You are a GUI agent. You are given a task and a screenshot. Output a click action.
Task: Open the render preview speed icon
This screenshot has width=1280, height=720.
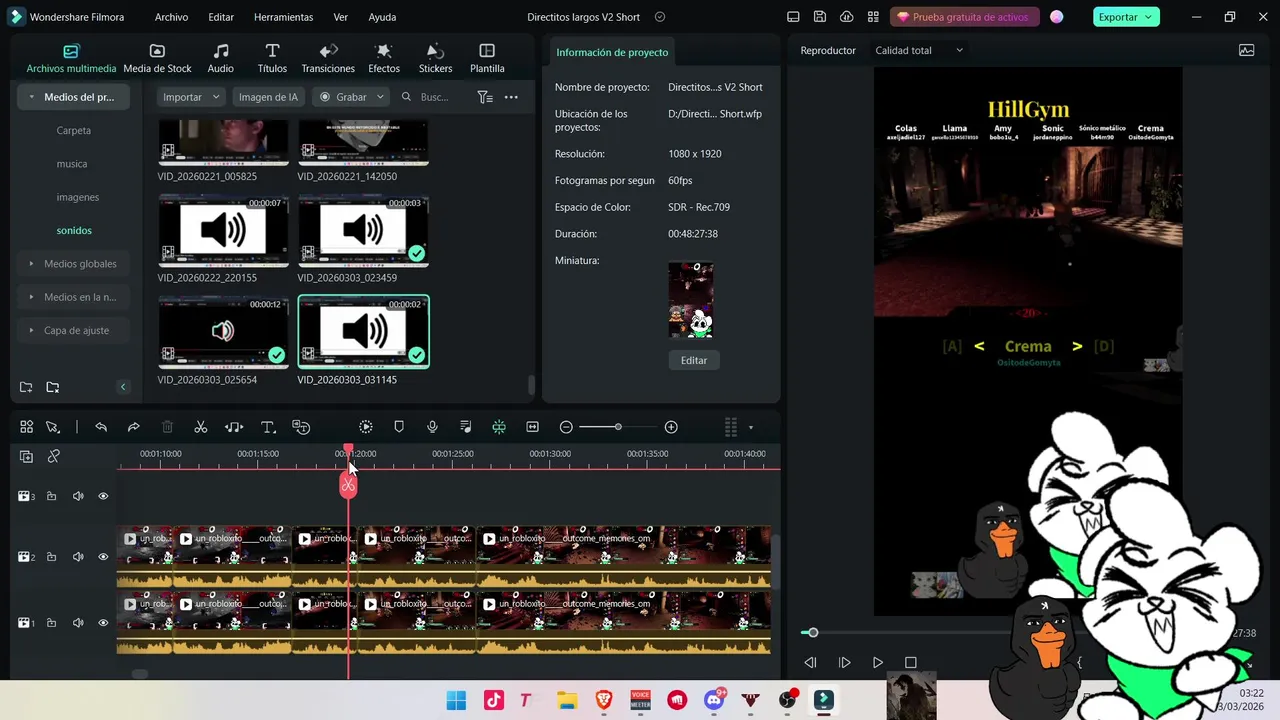click(x=366, y=427)
